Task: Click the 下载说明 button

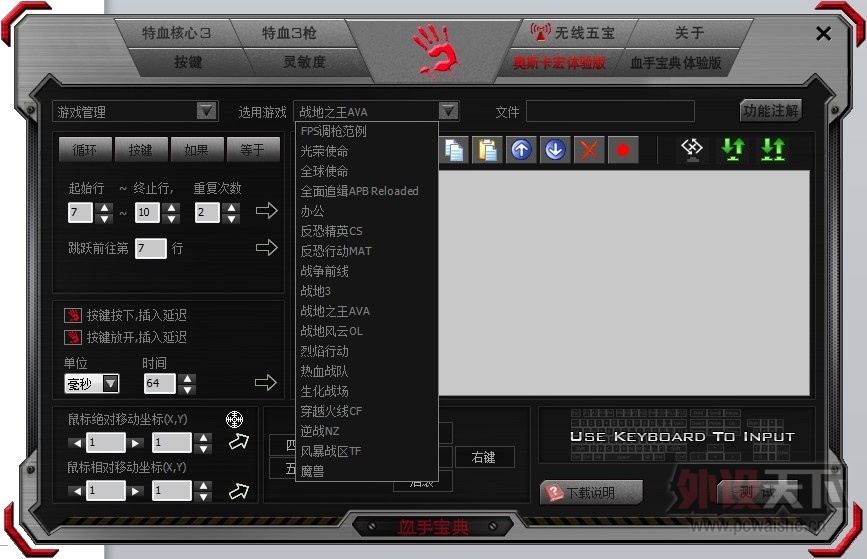Action: coord(591,492)
